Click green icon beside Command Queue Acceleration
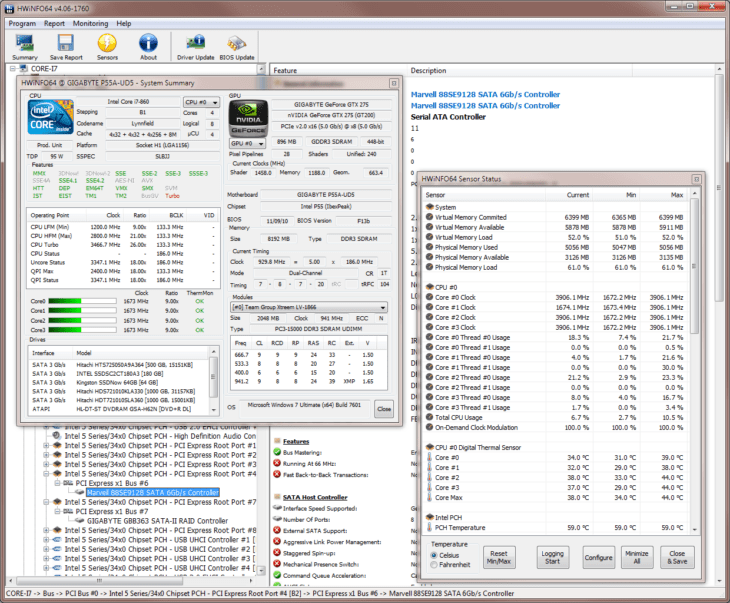The width and height of the screenshot is (730, 603). point(277,575)
